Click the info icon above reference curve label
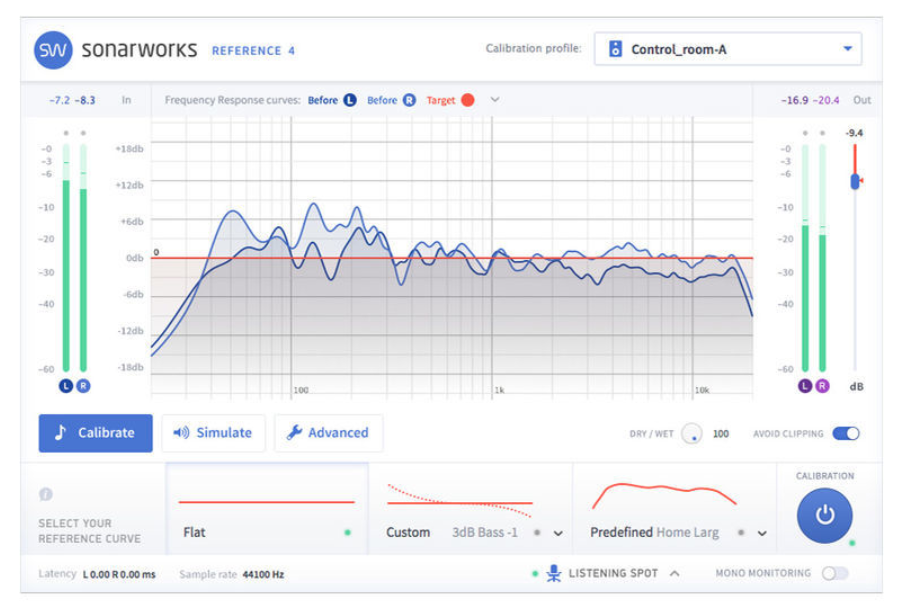Viewport: 909px width, 613px height. point(46,494)
